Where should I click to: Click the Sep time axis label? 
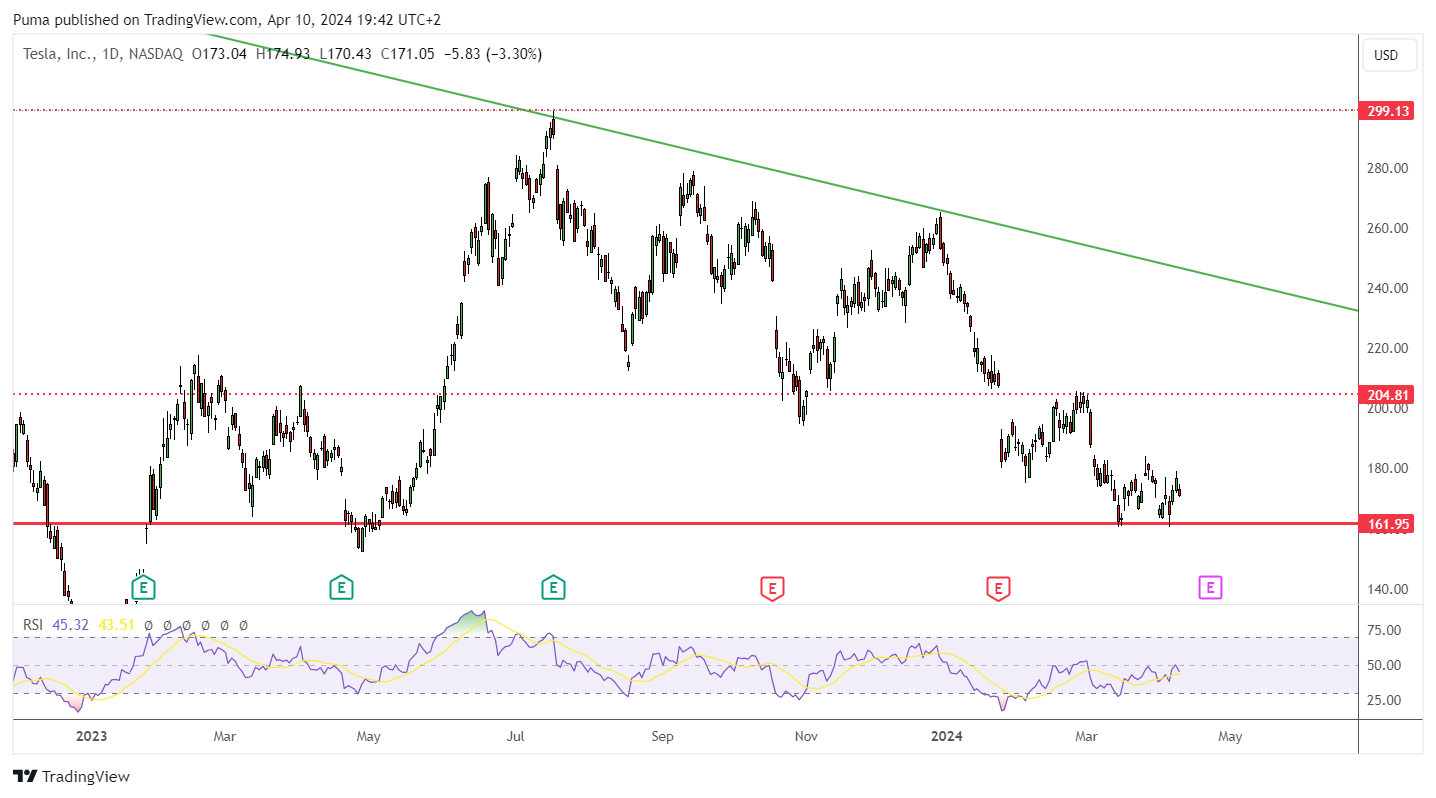[662, 737]
